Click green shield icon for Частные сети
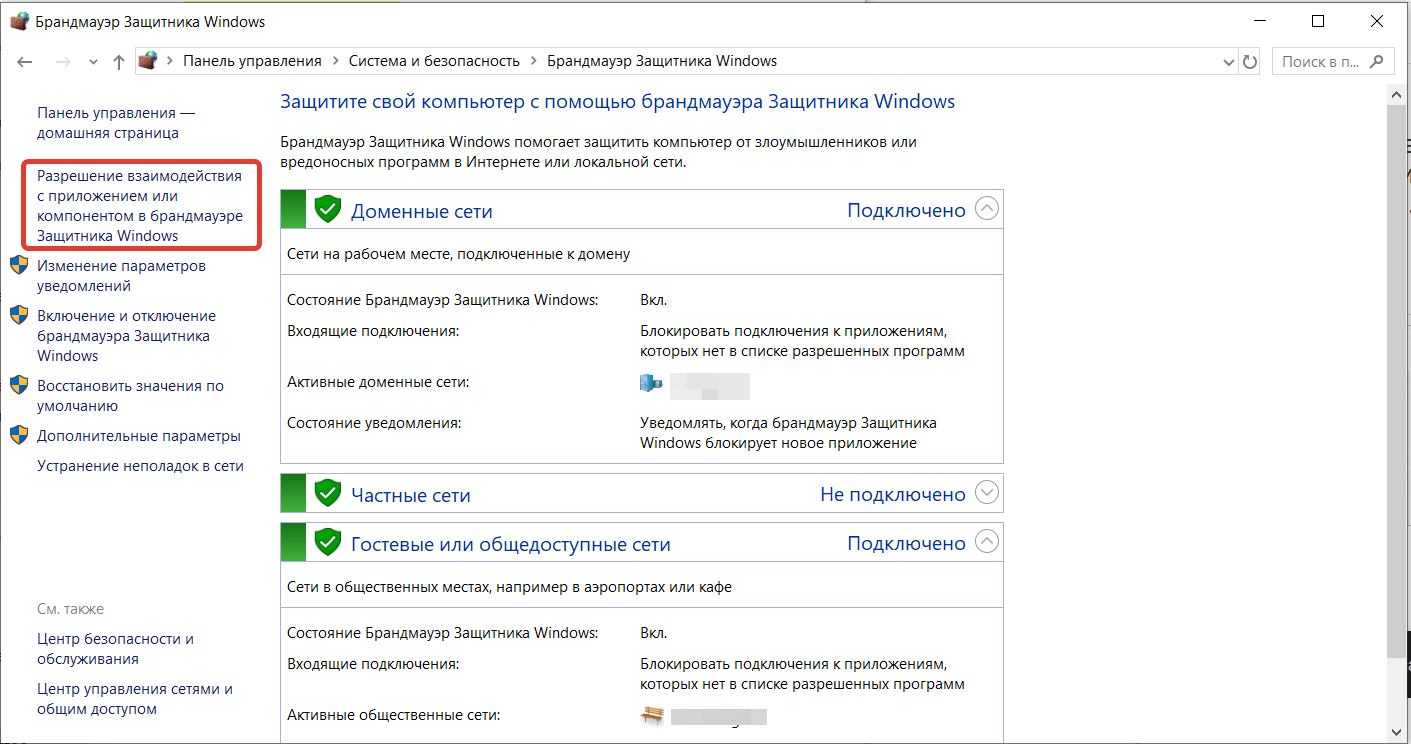The image size is (1411, 744). click(x=328, y=493)
